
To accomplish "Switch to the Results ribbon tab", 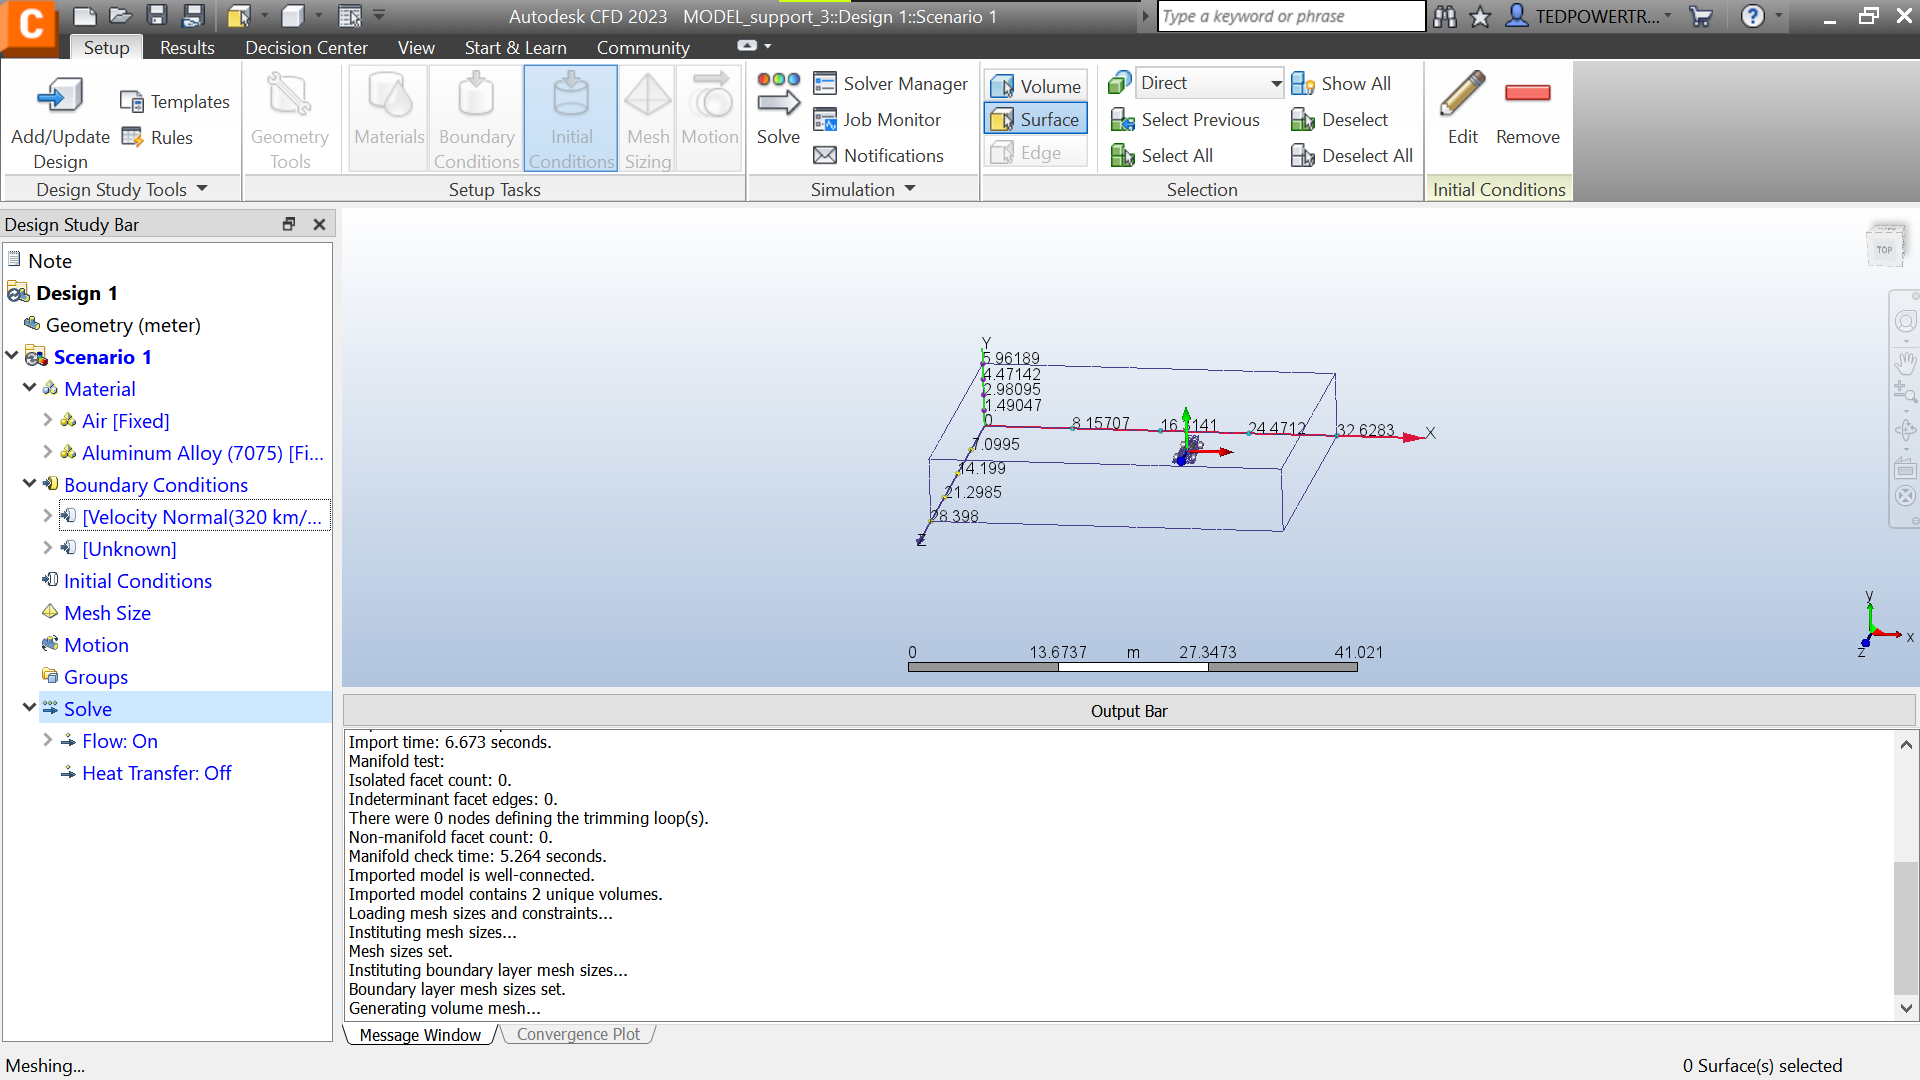I will point(187,48).
